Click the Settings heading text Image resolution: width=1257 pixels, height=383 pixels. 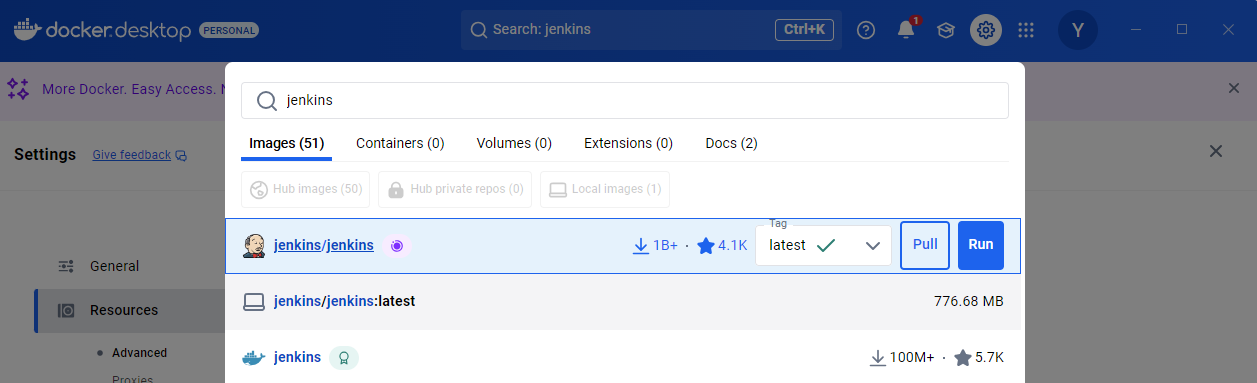click(45, 154)
